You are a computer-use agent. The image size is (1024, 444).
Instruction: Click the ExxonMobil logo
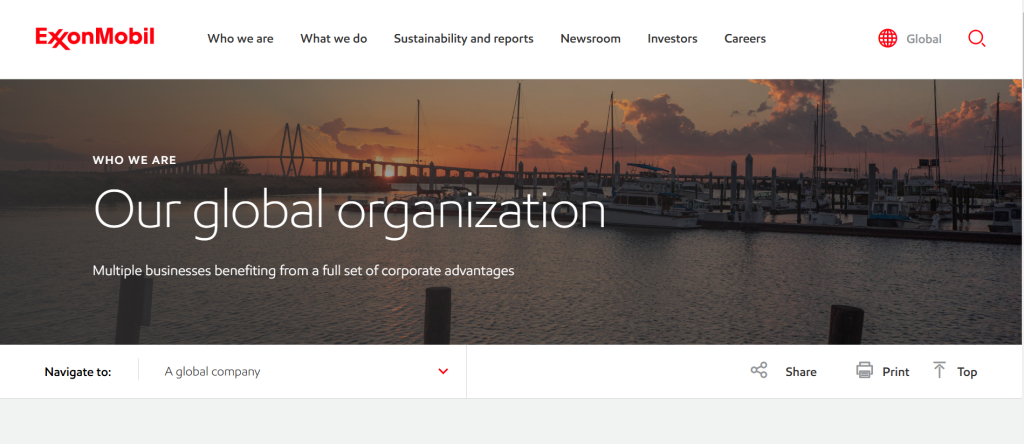[x=95, y=38]
